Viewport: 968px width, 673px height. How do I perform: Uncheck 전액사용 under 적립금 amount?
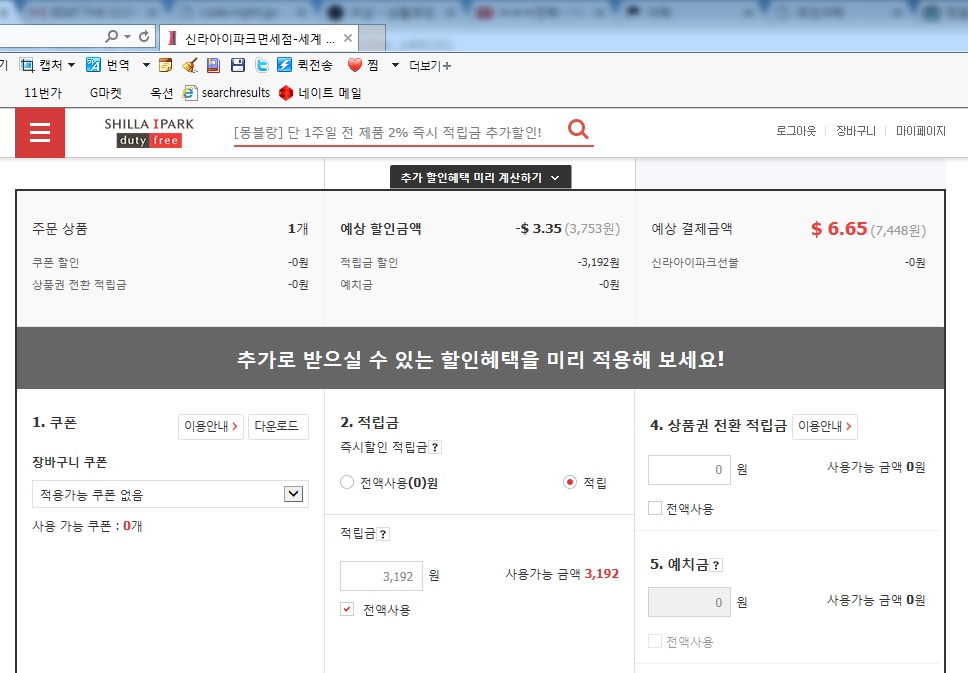[x=347, y=609]
